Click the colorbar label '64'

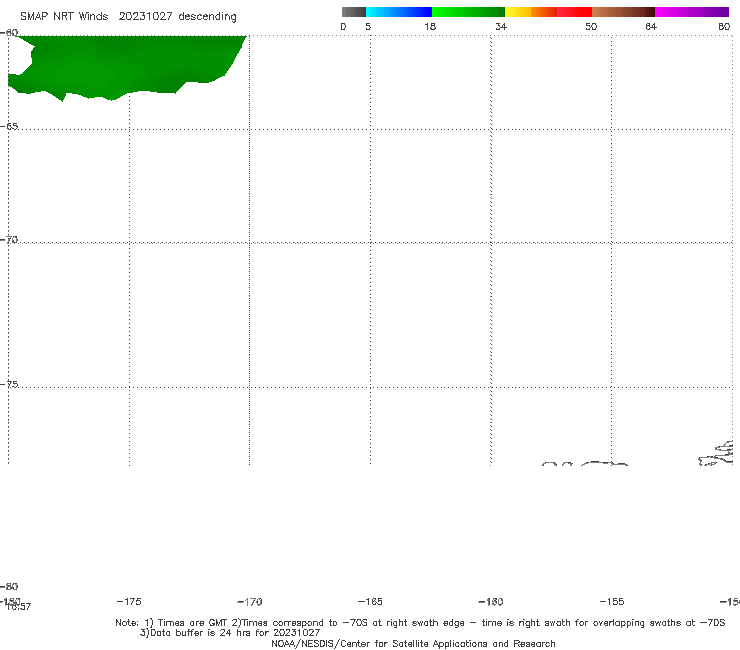[651, 26]
